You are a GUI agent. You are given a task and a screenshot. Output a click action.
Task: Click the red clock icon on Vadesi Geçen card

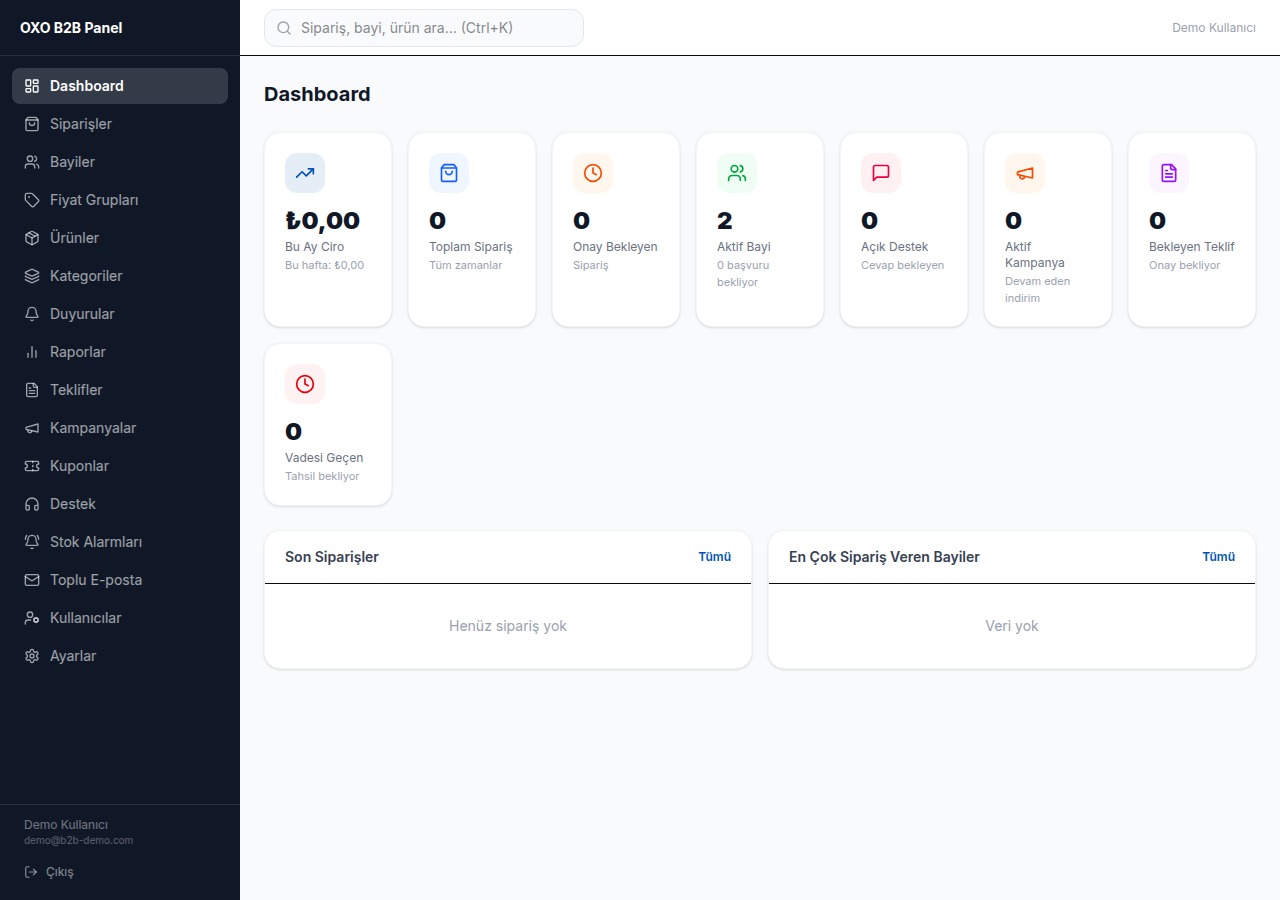tap(305, 384)
